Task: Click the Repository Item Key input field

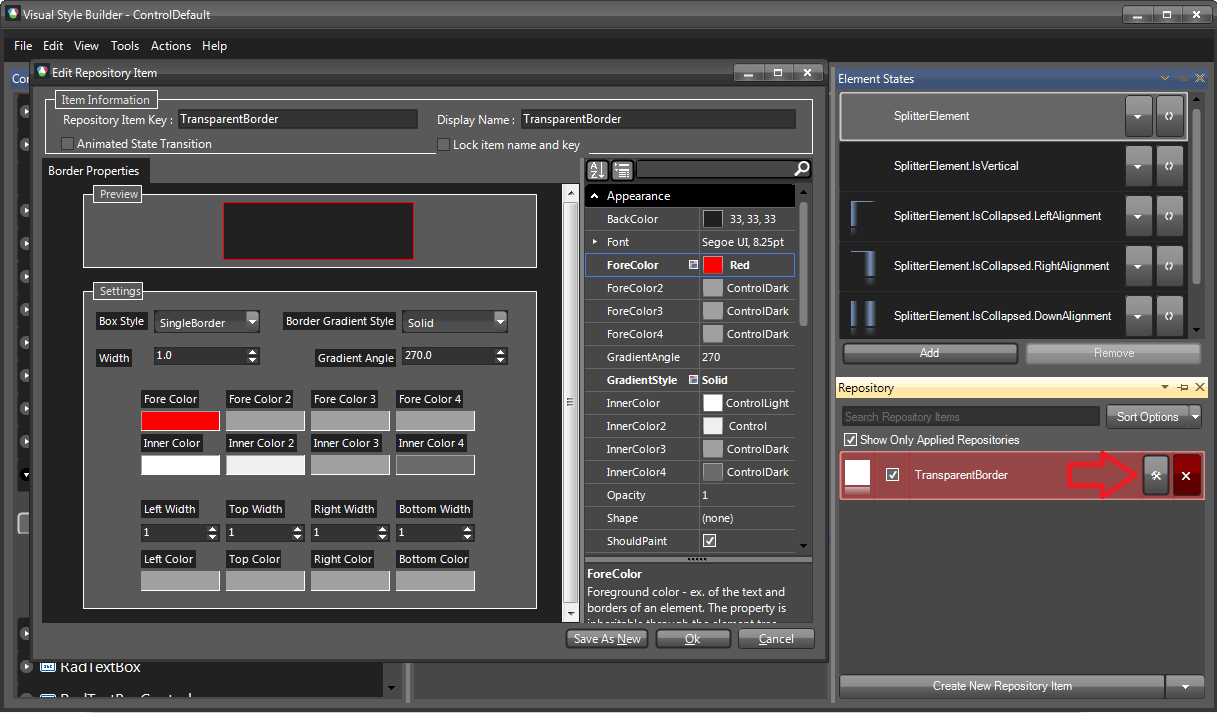Action: click(297, 119)
